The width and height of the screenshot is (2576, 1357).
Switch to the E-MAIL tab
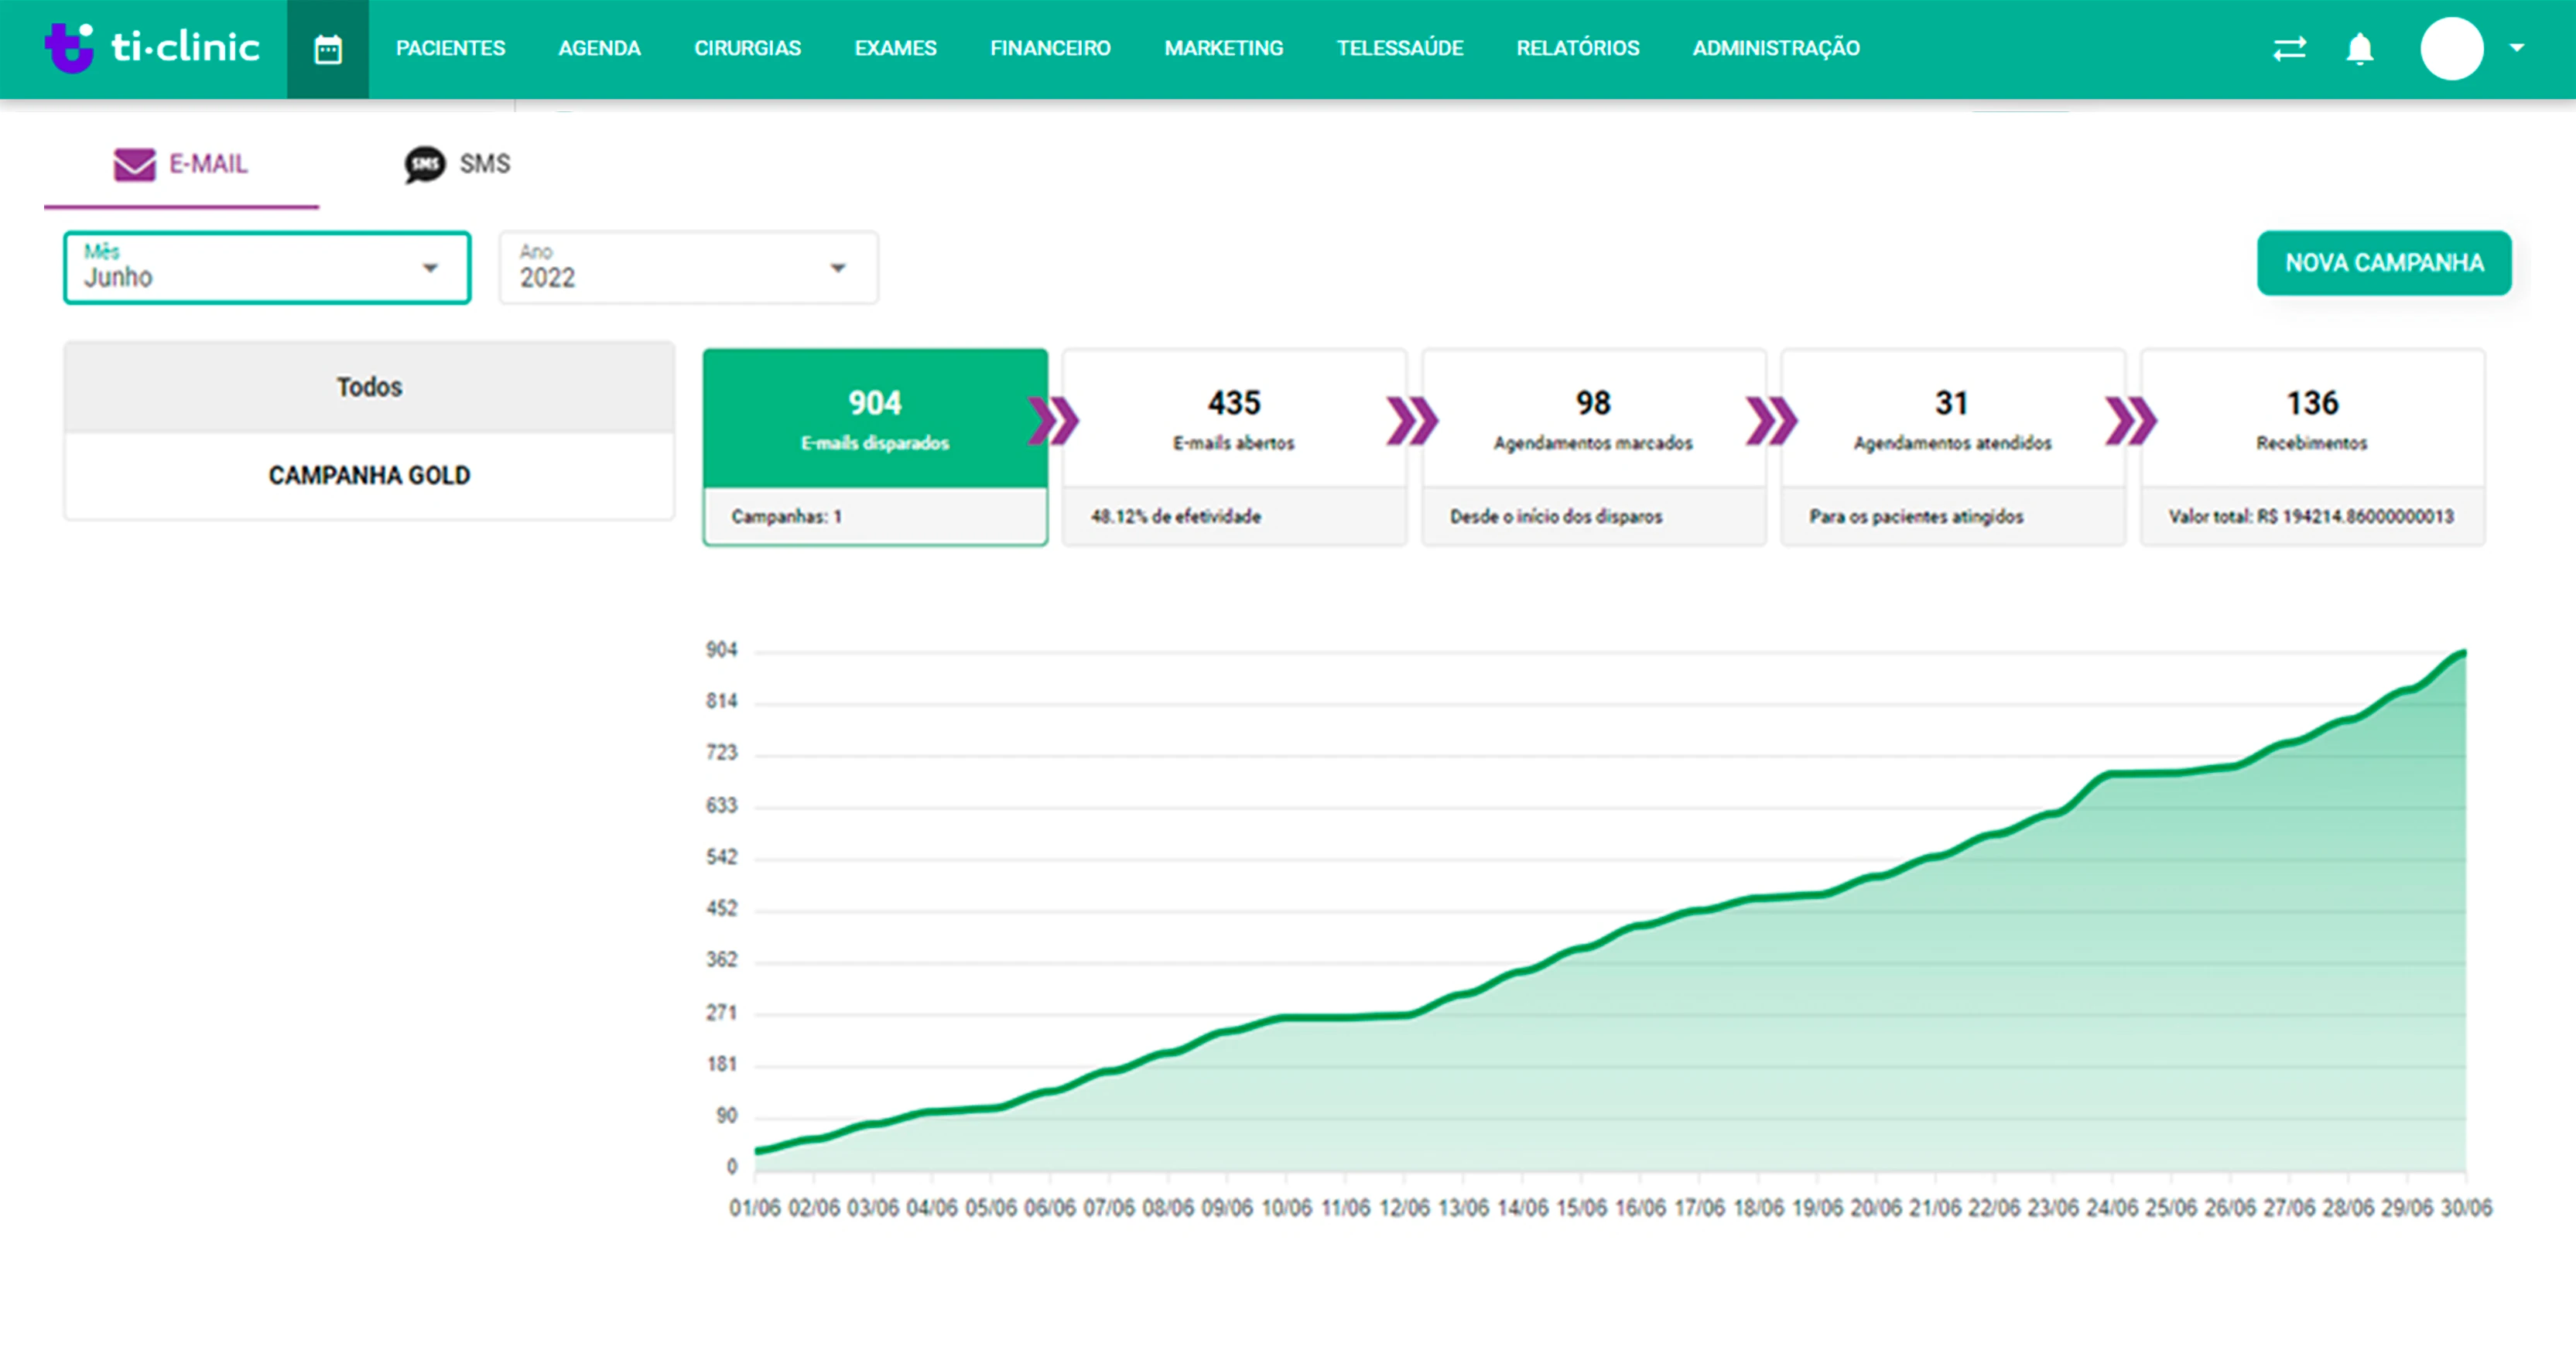tap(181, 164)
